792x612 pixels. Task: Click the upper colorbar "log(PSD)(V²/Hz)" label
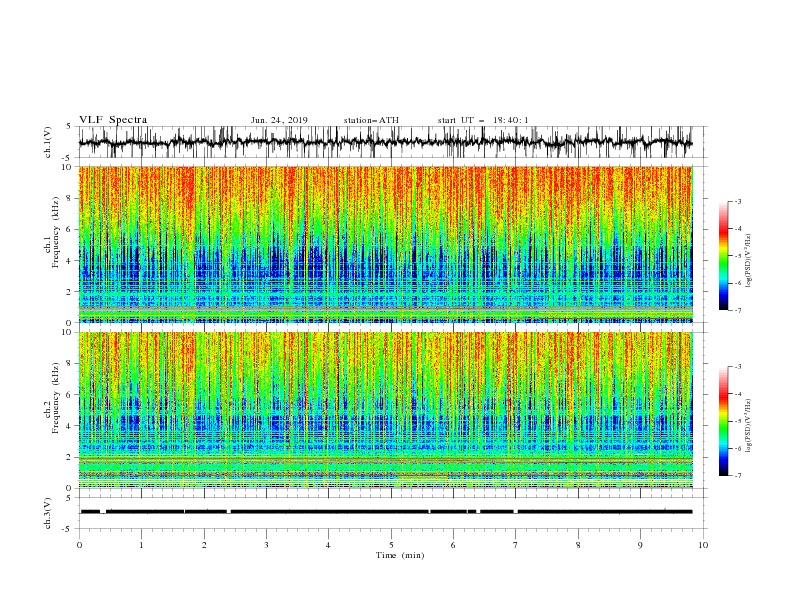point(748,261)
